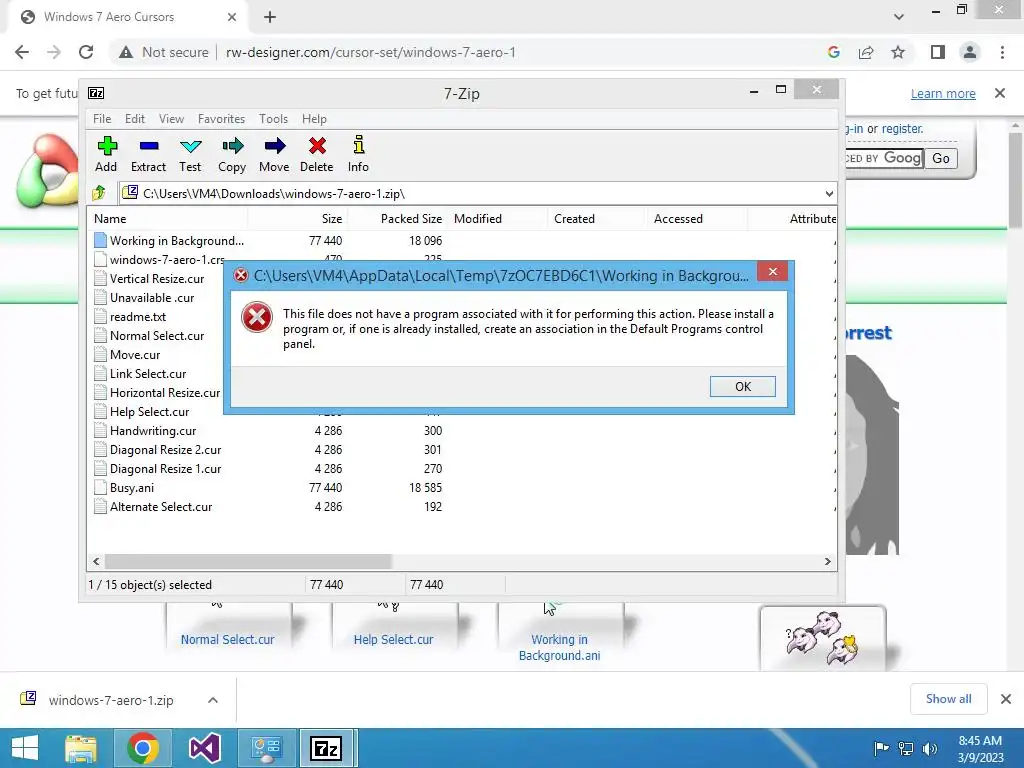Click the Move toolbar icon
1024x768 pixels.
pos(274,146)
